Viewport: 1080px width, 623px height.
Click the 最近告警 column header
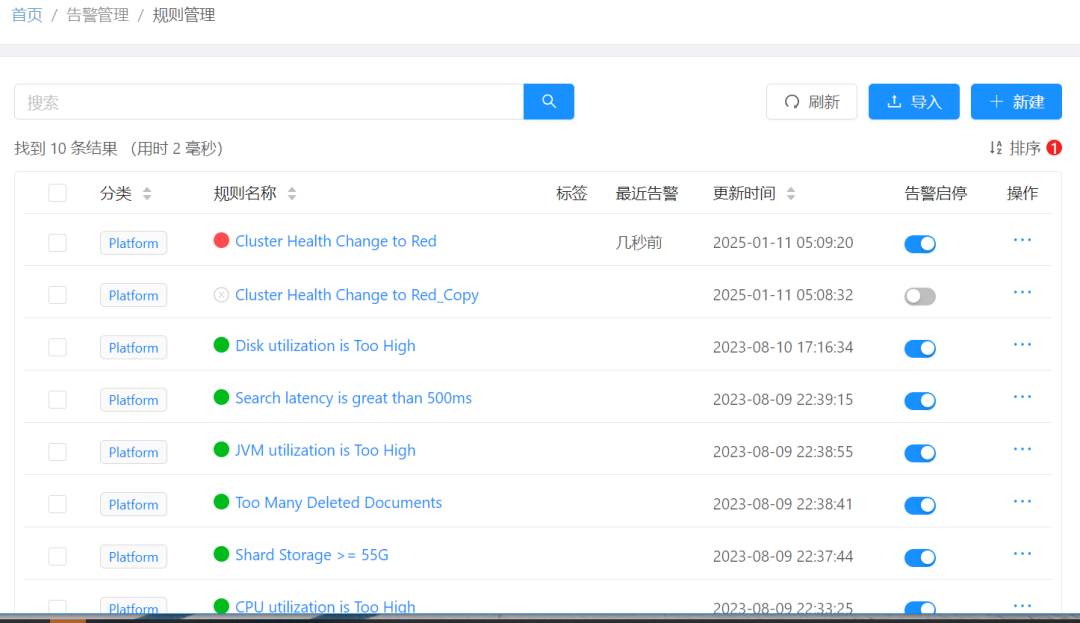[646, 193]
